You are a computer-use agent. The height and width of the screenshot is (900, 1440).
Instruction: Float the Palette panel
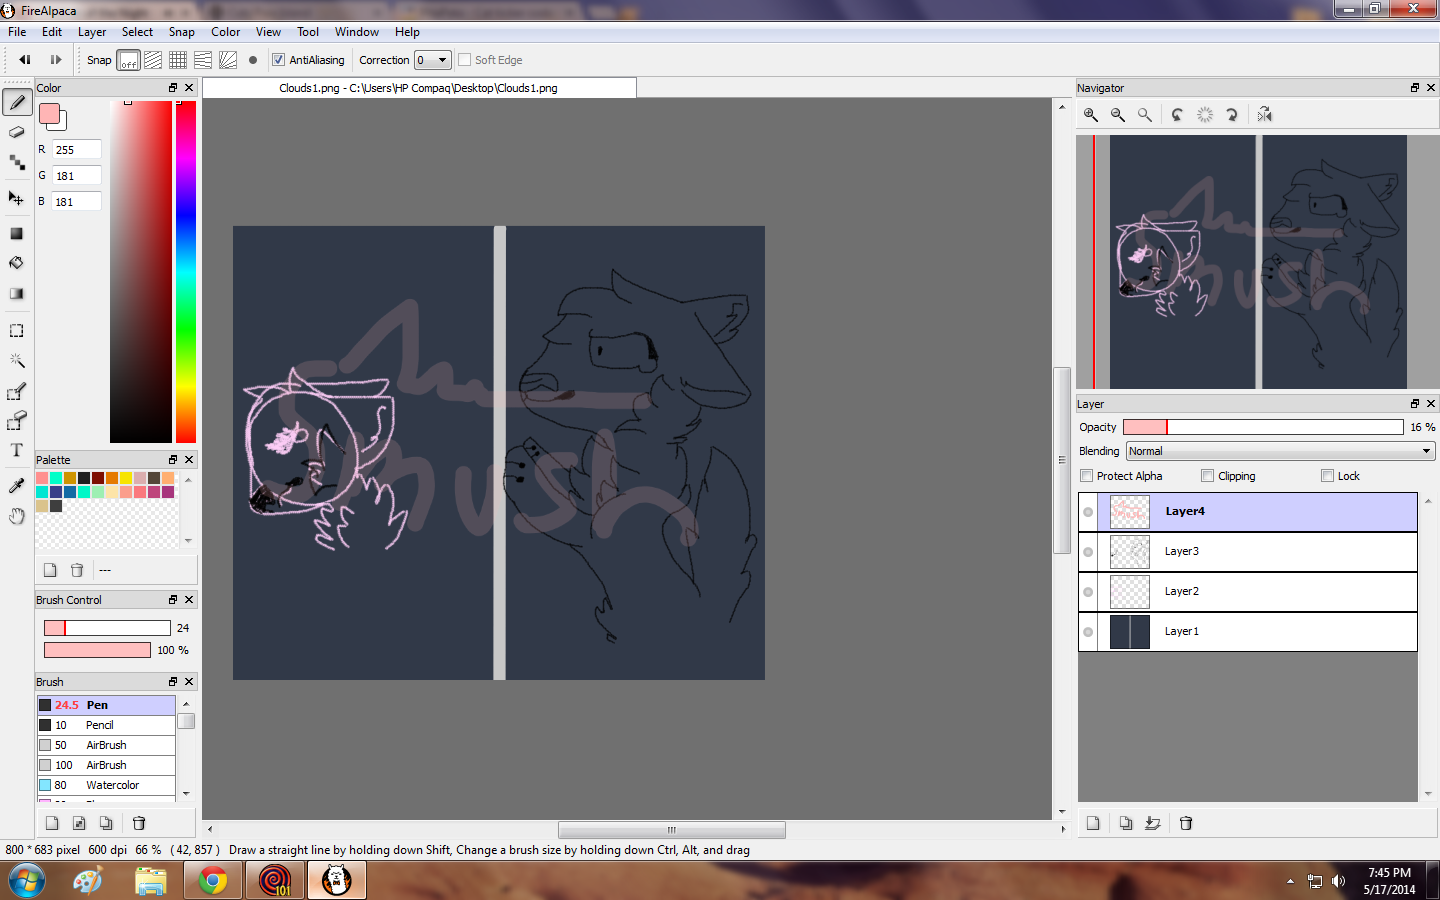point(173,460)
